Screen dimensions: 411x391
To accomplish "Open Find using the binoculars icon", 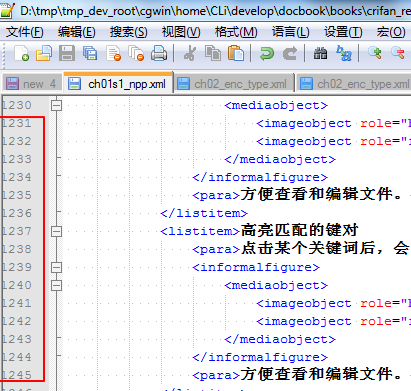I will click(x=320, y=53).
